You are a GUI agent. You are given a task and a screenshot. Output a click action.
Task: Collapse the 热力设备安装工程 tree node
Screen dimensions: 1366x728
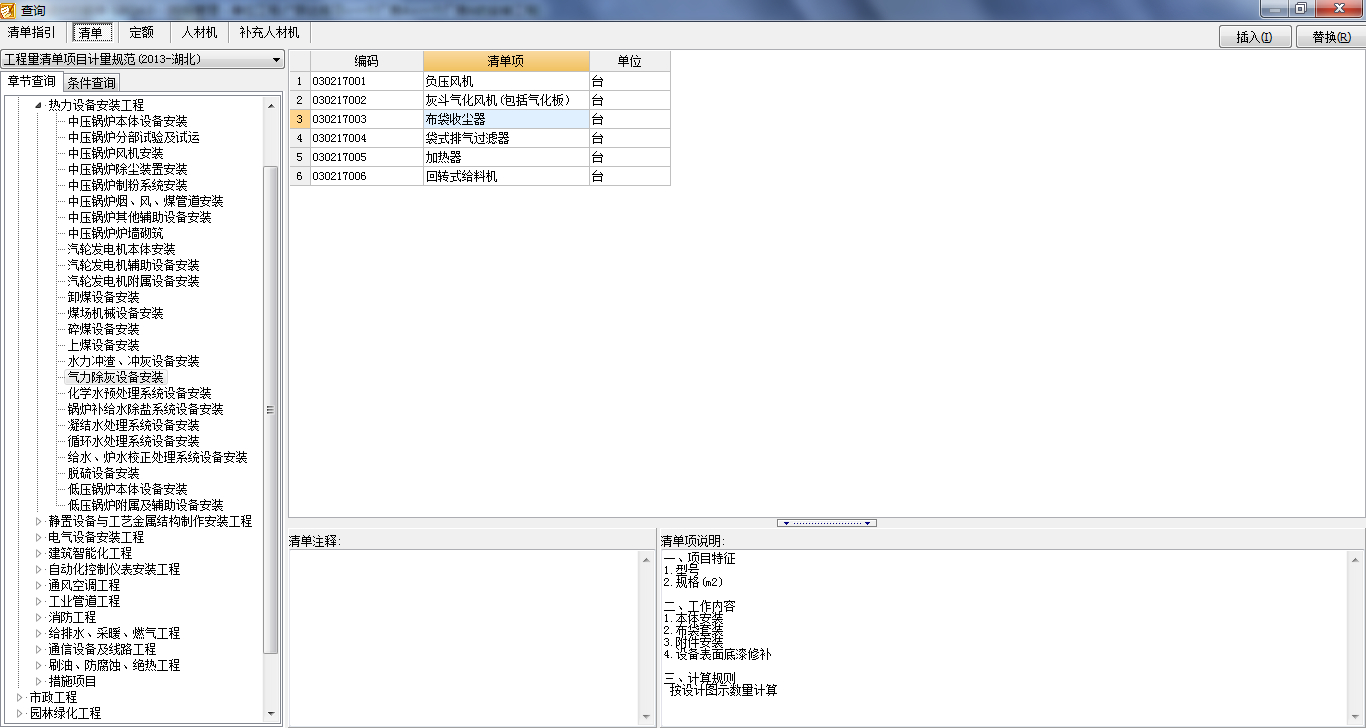pos(39,105)
